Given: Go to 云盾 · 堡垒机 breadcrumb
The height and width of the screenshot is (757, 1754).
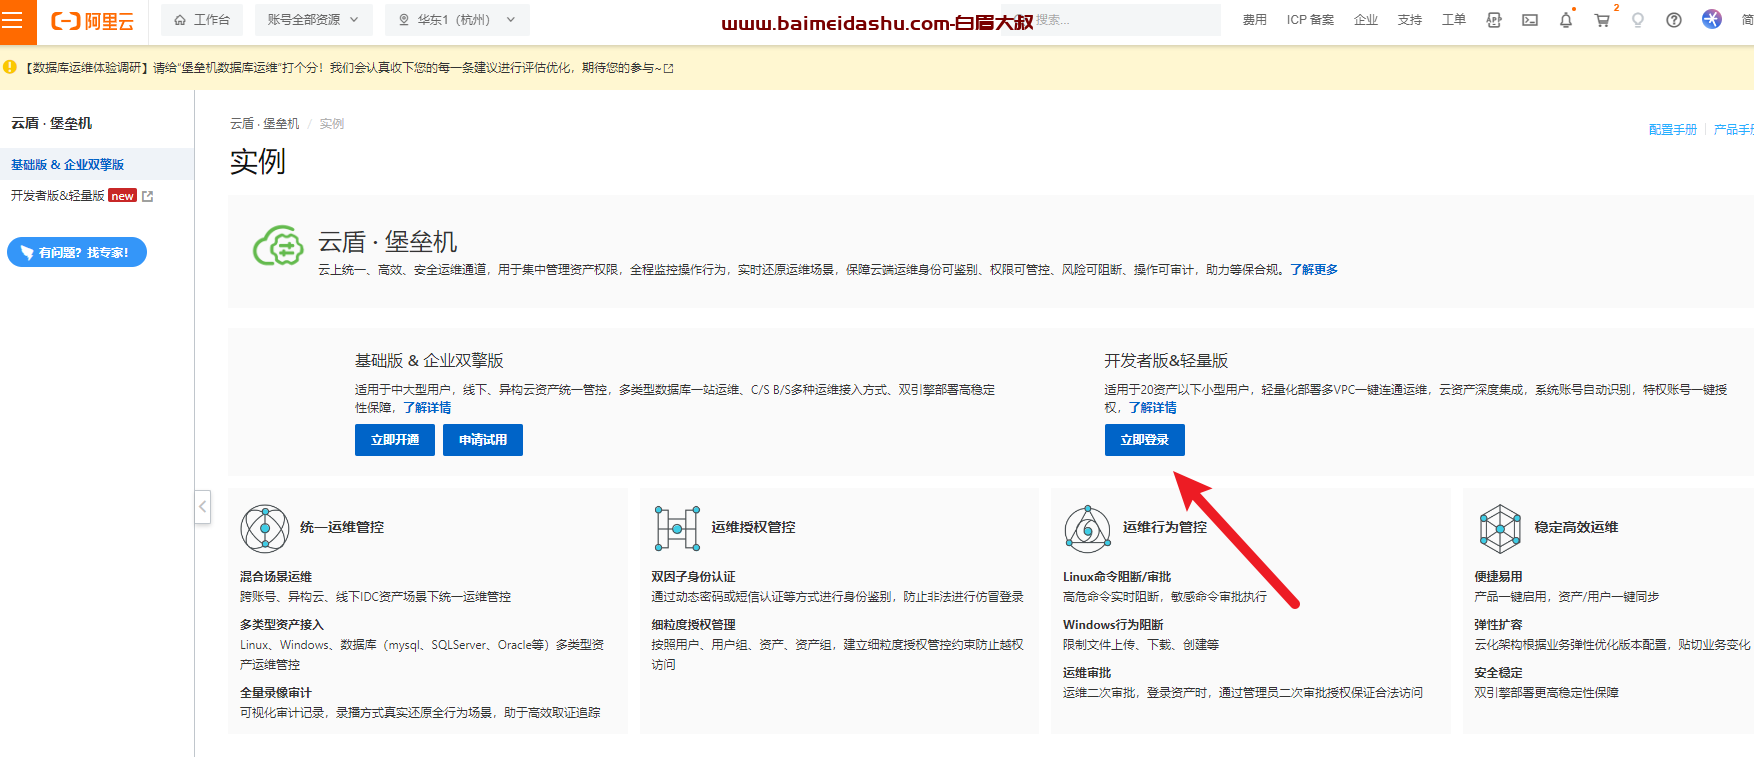Looking at the screenshot, I should 265,124.
